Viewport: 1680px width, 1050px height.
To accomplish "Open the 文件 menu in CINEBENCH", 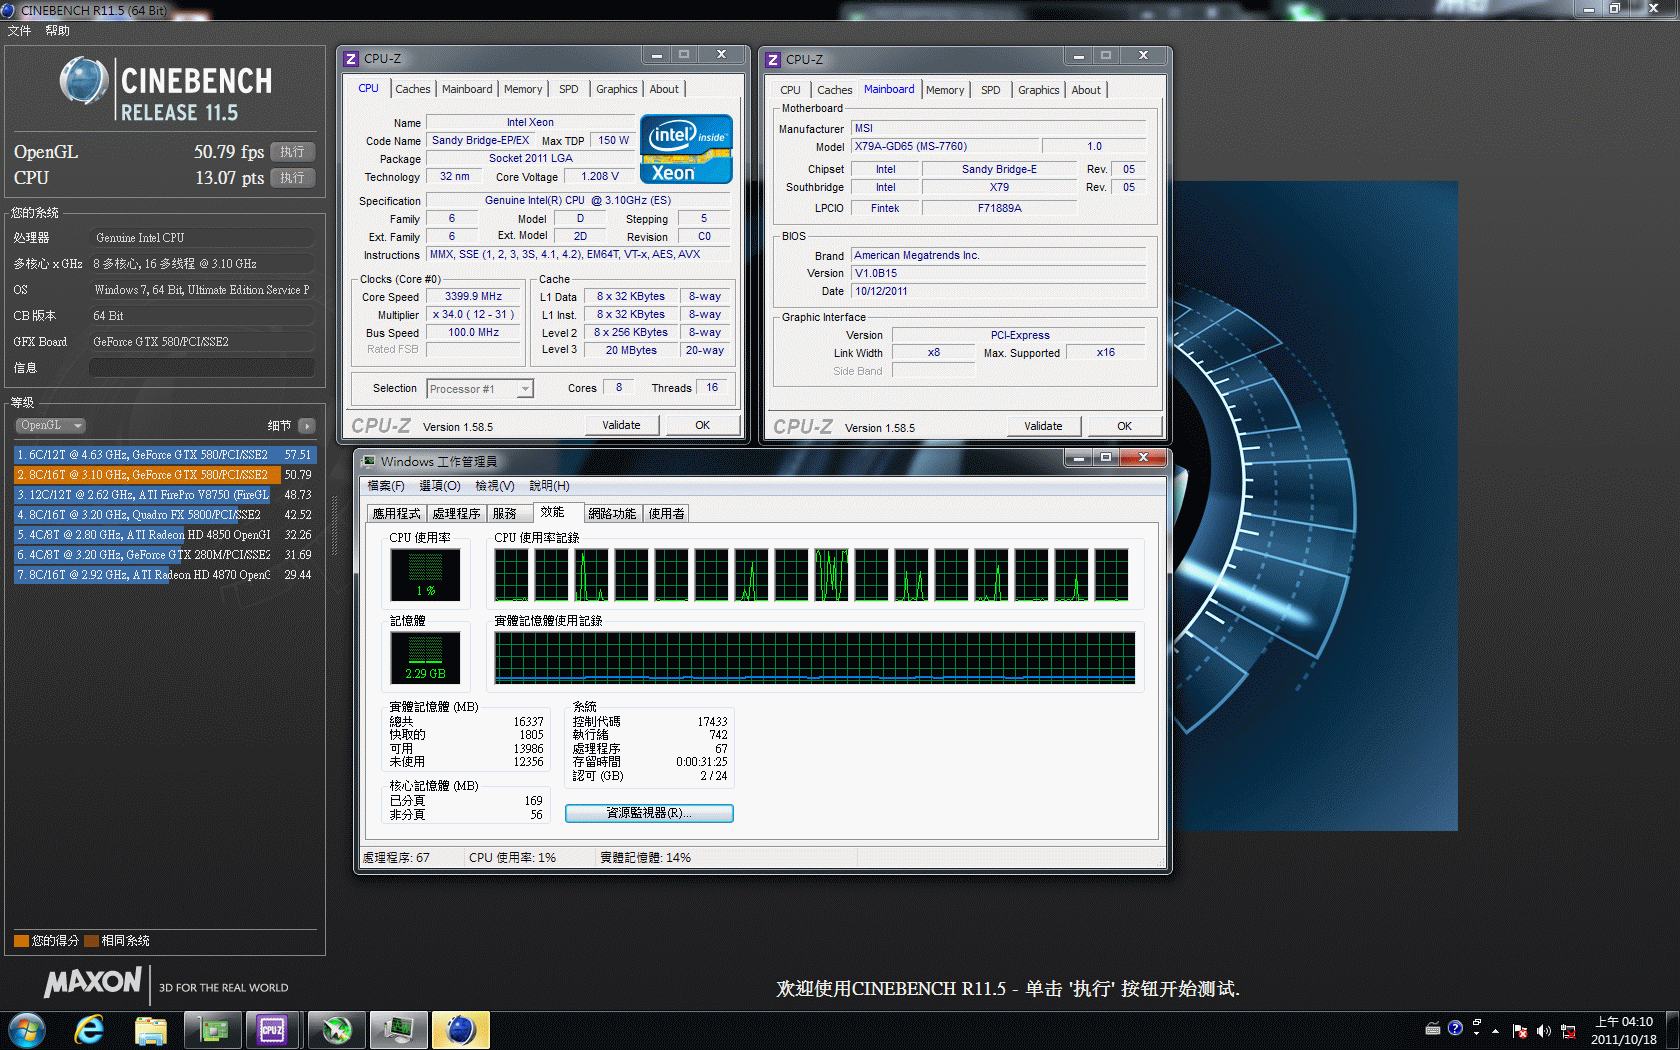I will pyautogui.click(x=19, y=31).
